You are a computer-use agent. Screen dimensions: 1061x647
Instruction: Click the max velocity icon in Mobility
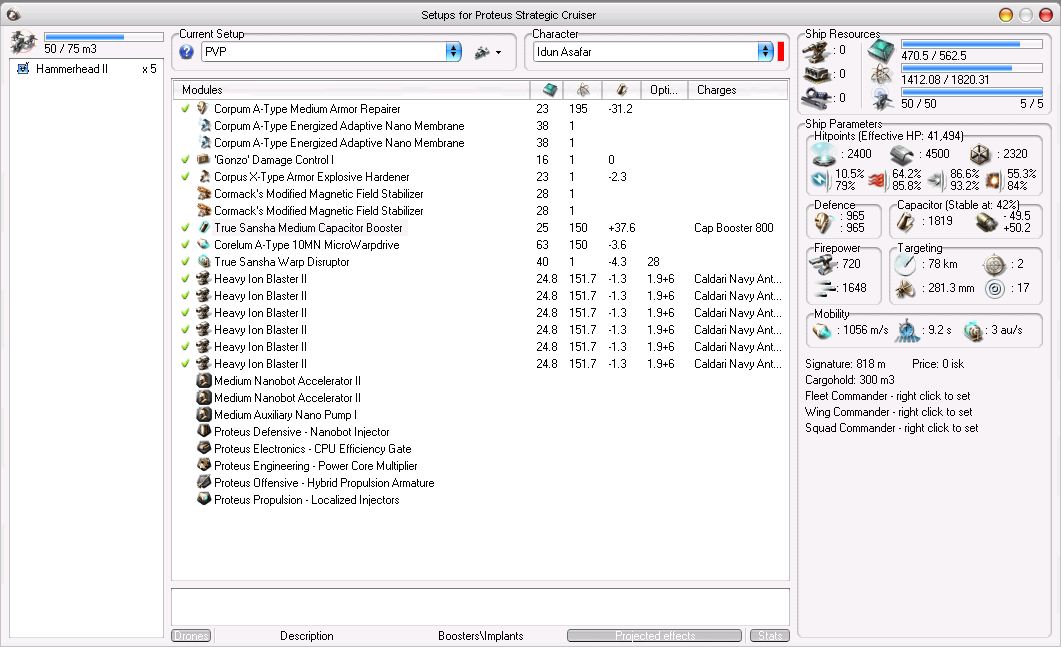(x=823, y=331)
